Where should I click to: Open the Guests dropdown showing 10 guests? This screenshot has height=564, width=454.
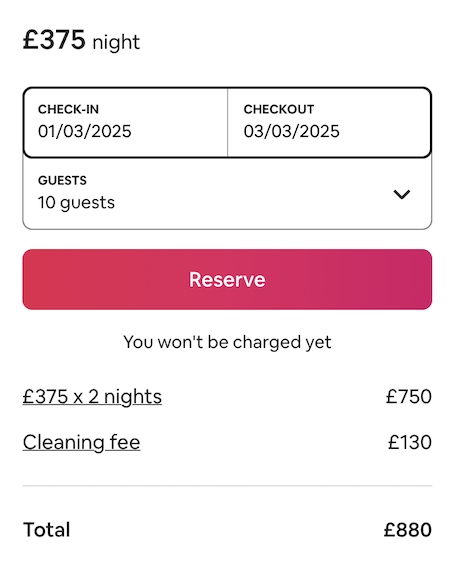[x=227, y=193]
